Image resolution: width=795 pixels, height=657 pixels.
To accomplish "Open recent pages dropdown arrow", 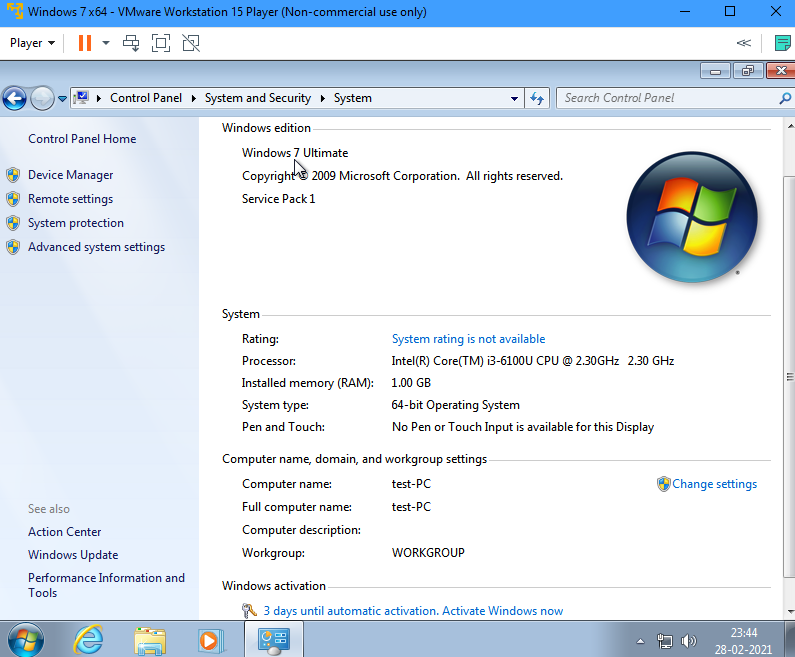I will (62, 99).
